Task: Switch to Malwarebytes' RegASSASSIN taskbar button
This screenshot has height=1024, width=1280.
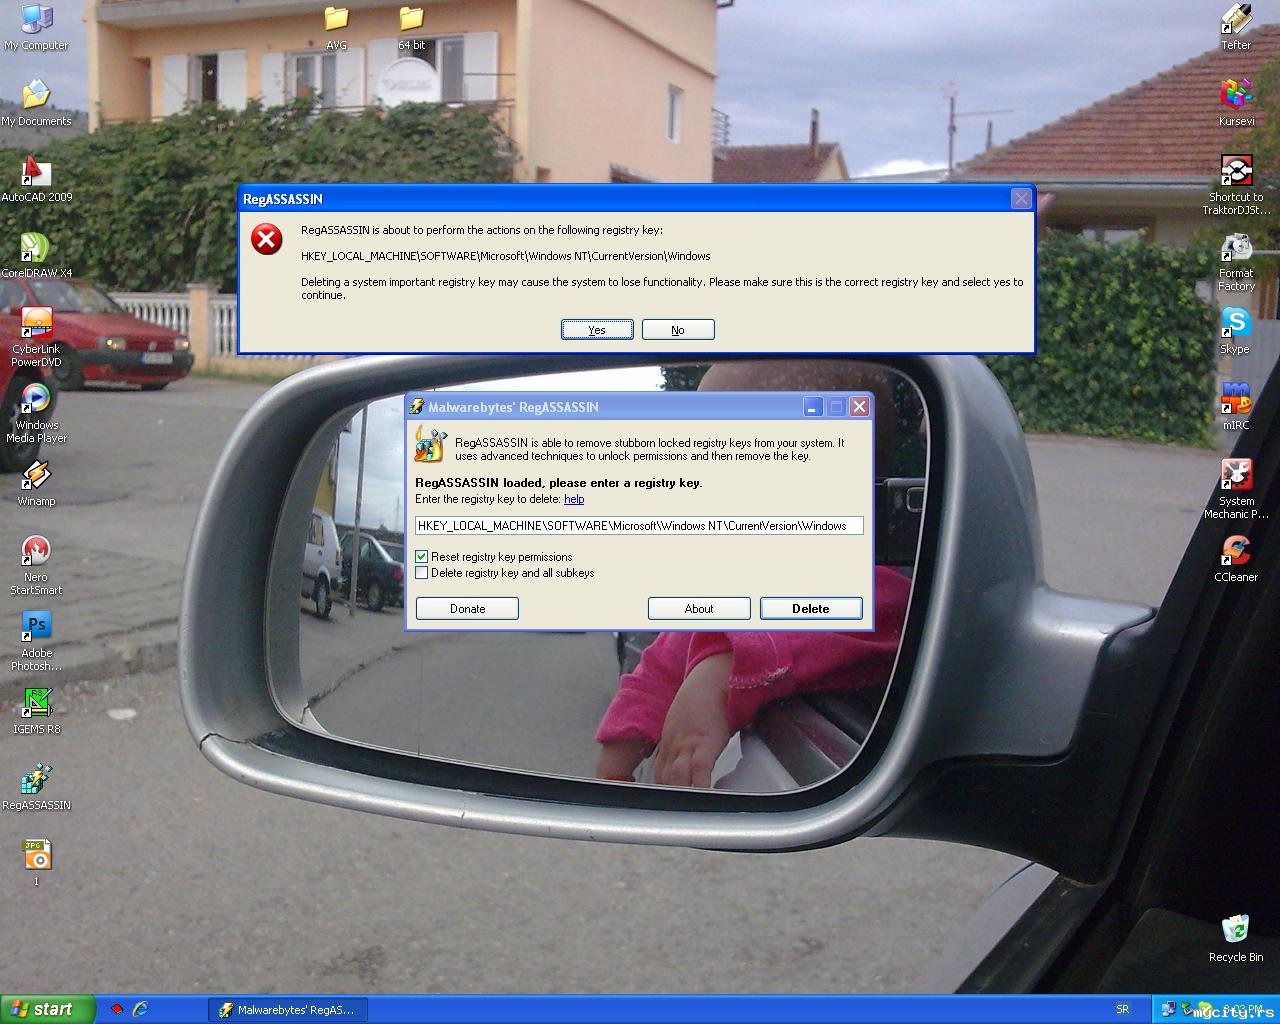Action: pos(288,1010)
